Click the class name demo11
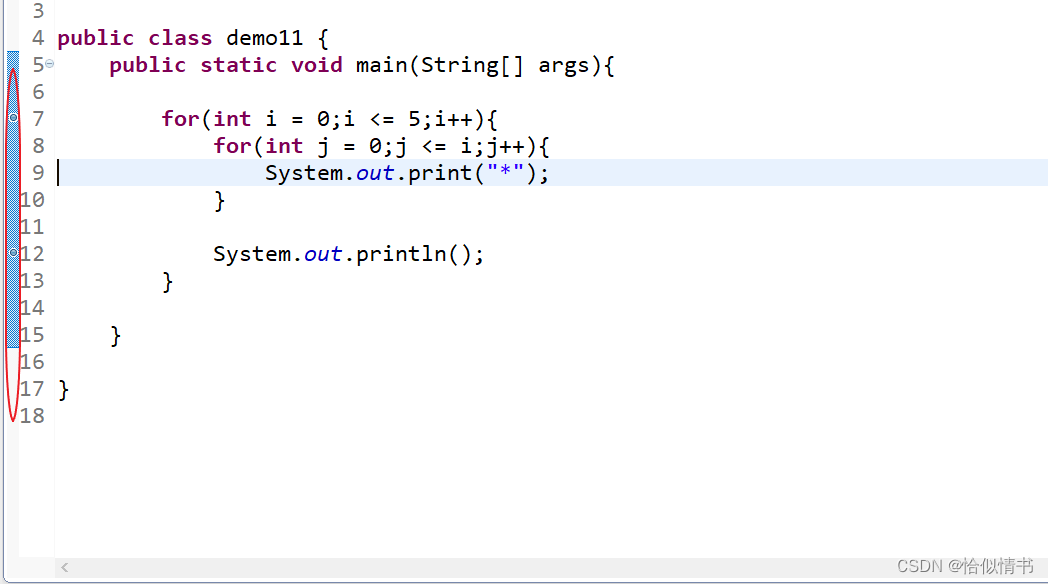Screen dimensions: 1048x584 point(264,38)
